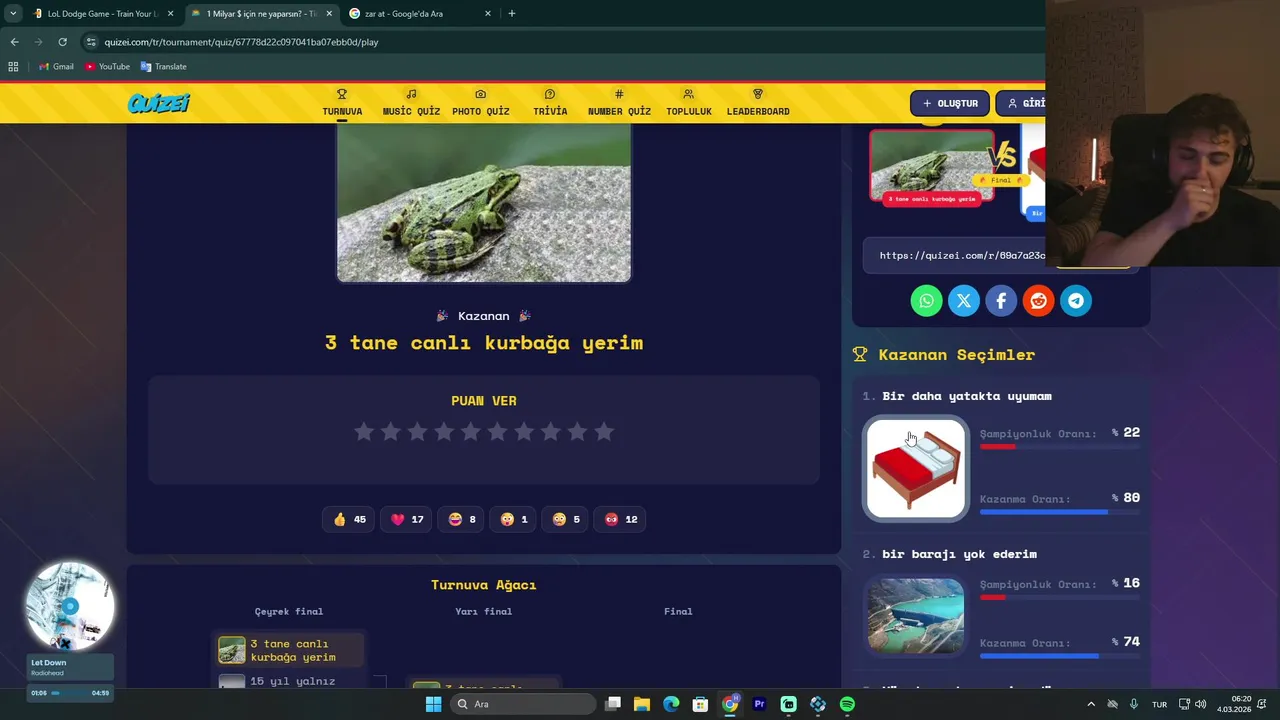Share result via Reddit icon

point(1038,301)
